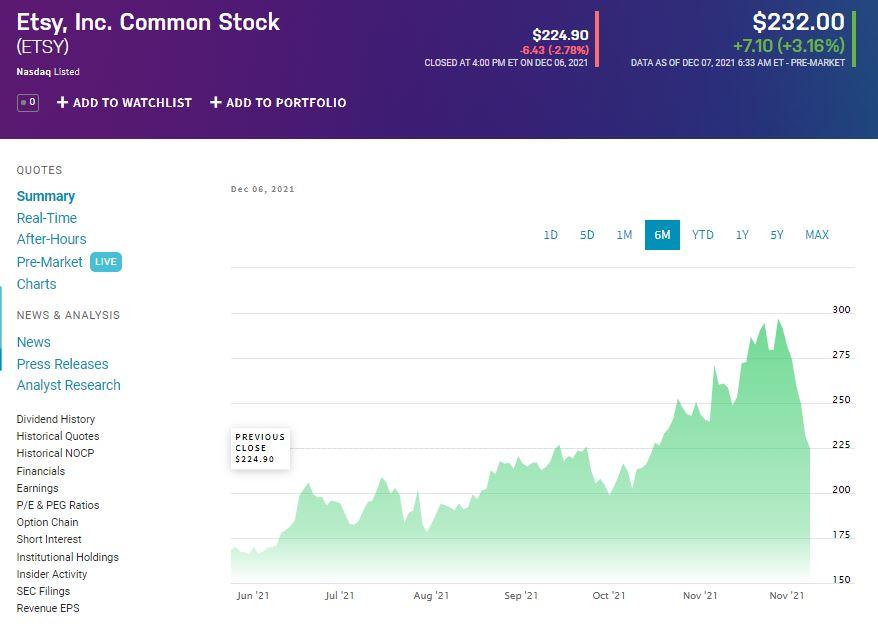Image resolution: width=878 pixels, height=630 pixels.
Task: Open P/E & PEG Ratios
Action: (x=58, y=505)
